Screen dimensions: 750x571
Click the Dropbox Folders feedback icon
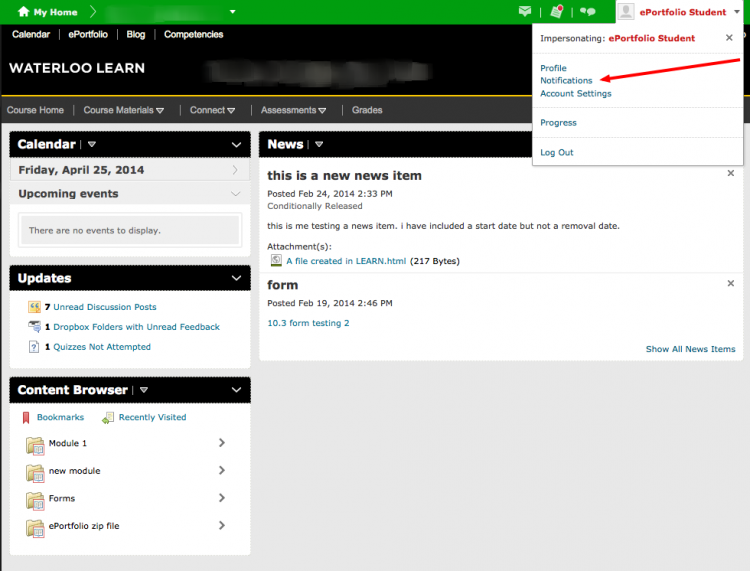point(34,327)
